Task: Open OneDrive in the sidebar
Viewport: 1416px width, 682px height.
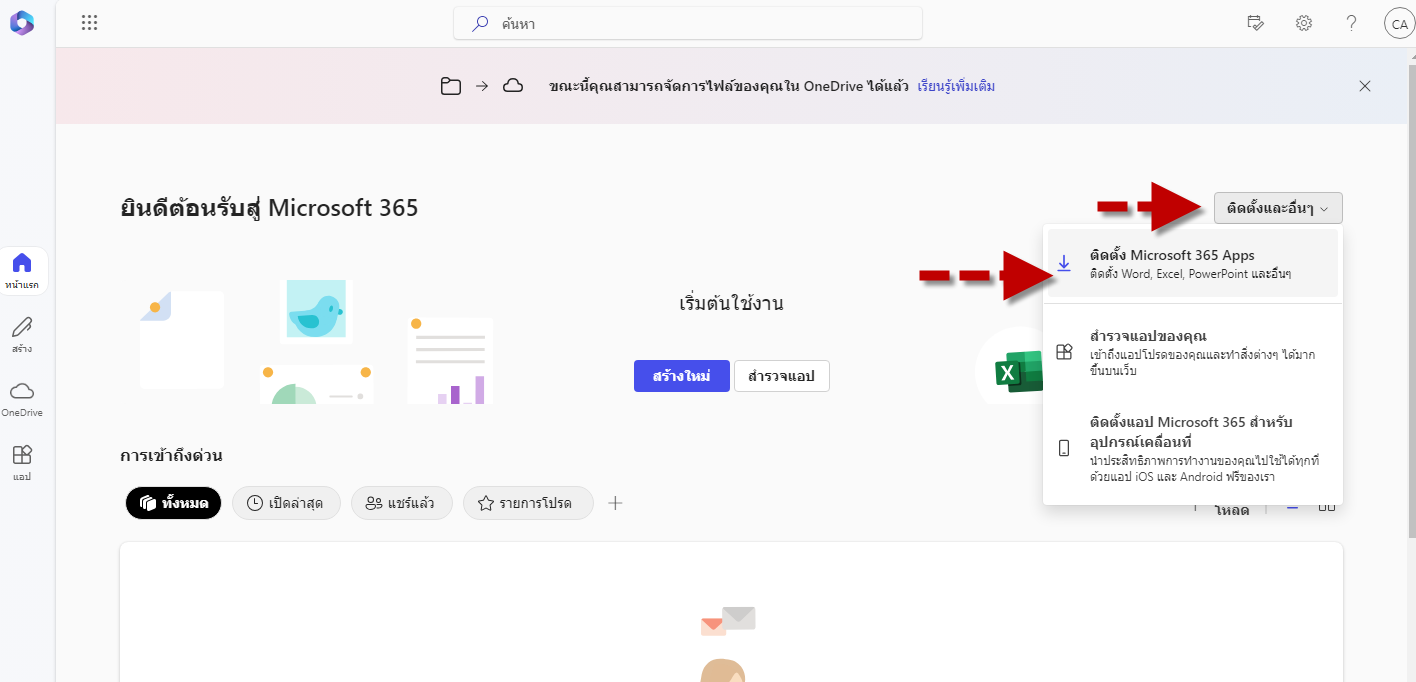Action: click(x=22, y=398)
